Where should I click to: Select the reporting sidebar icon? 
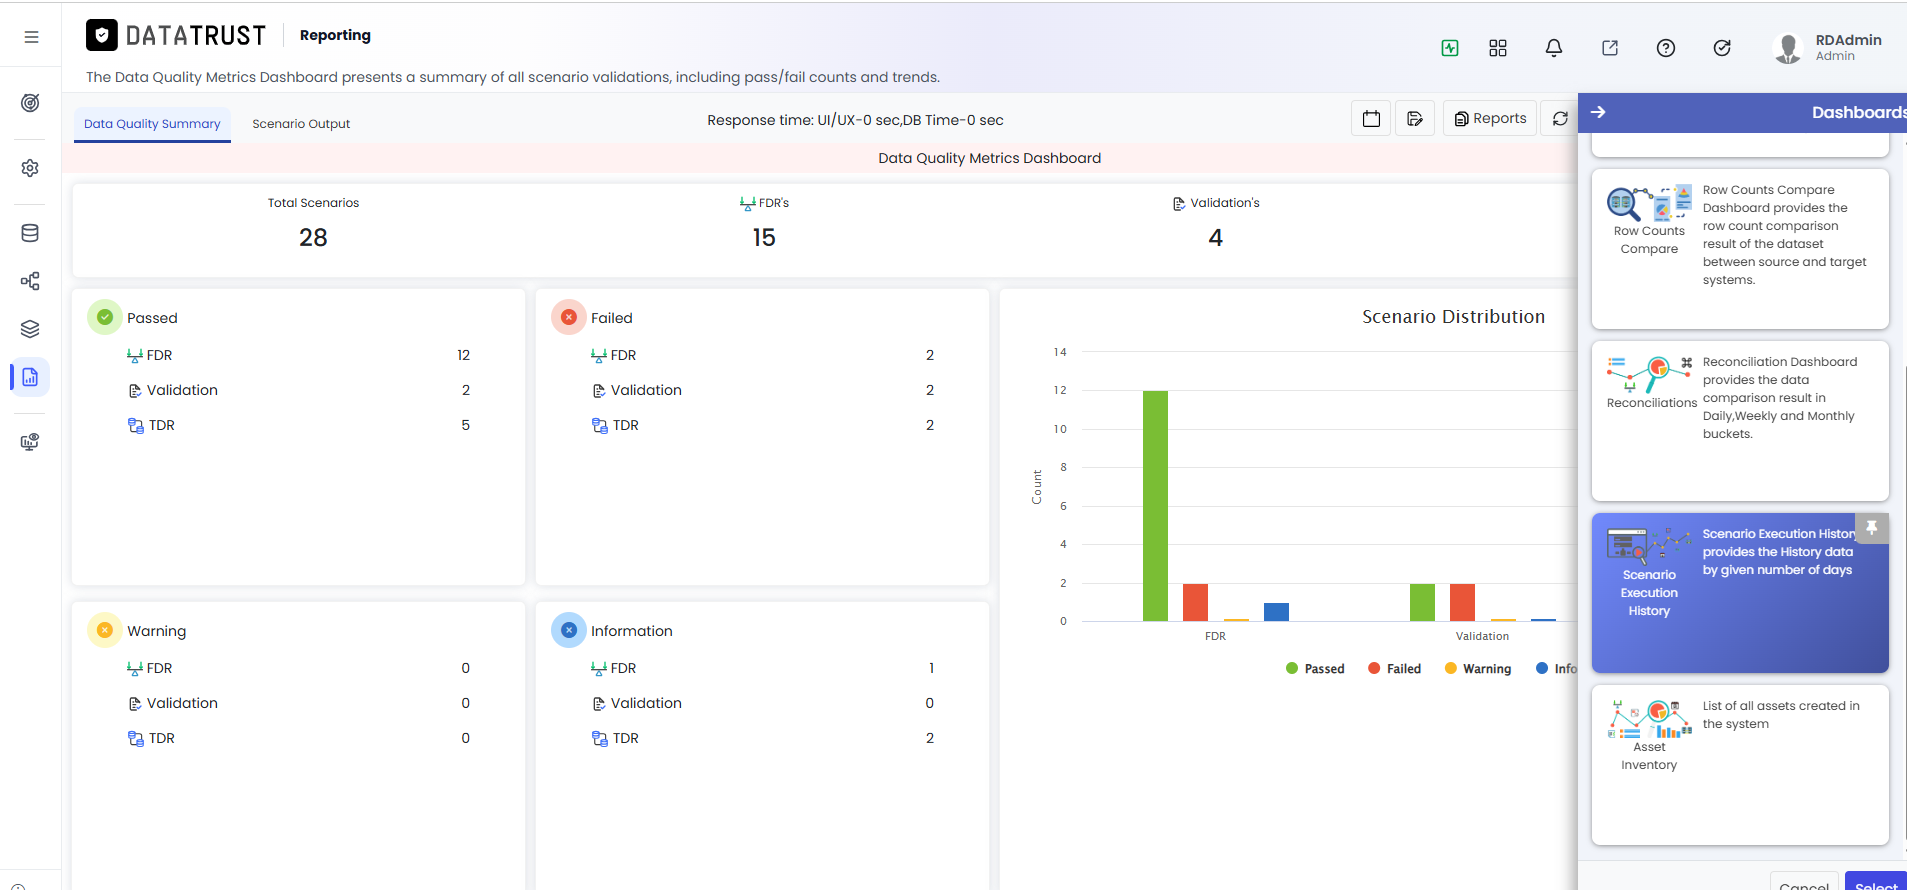(30, 377)
